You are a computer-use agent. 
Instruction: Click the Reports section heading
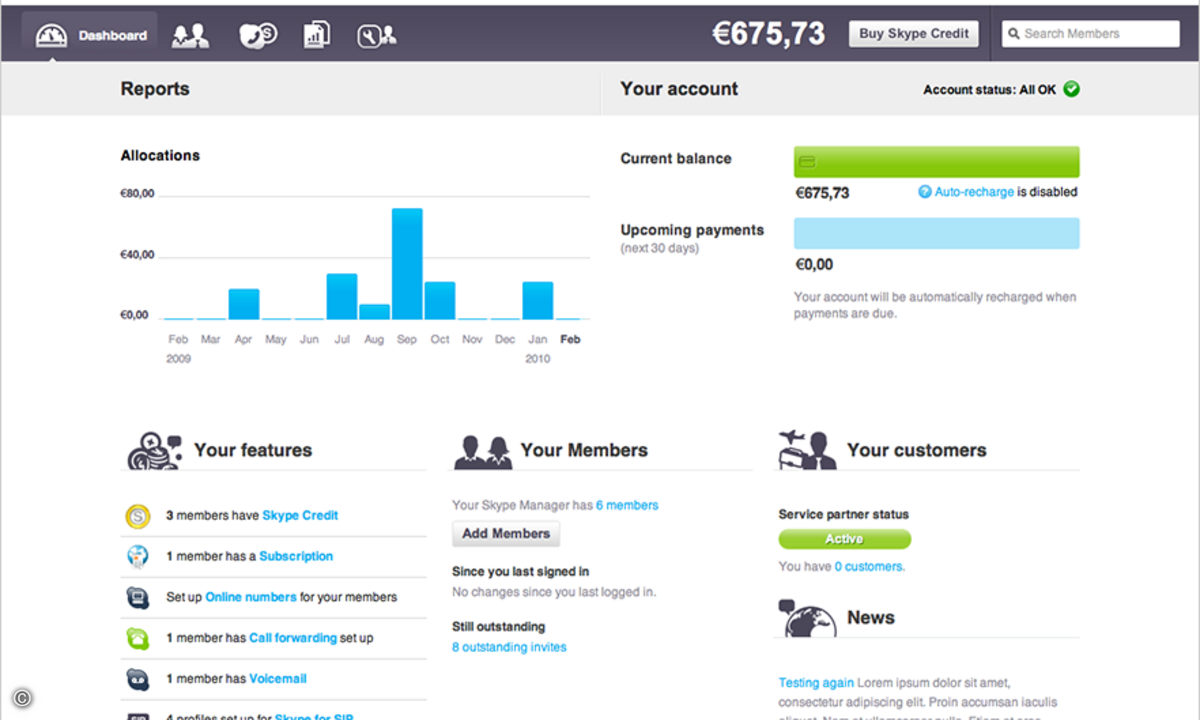tap(155, 89)
